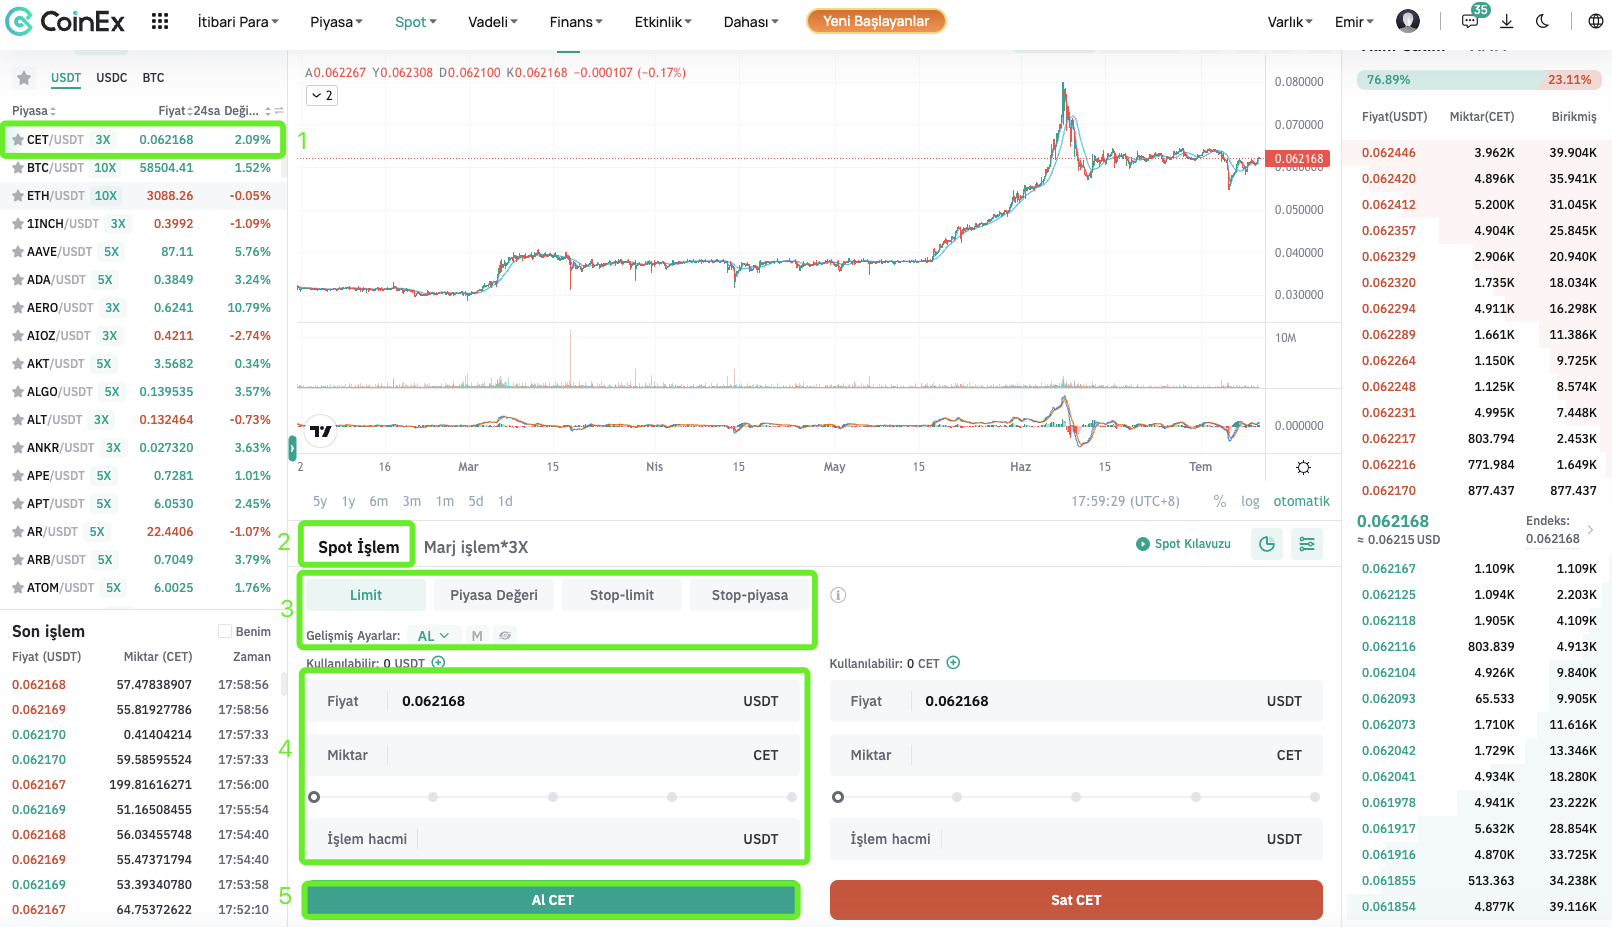Click the download app icon
The image size is (1612, 927).
coord(1507,21)
